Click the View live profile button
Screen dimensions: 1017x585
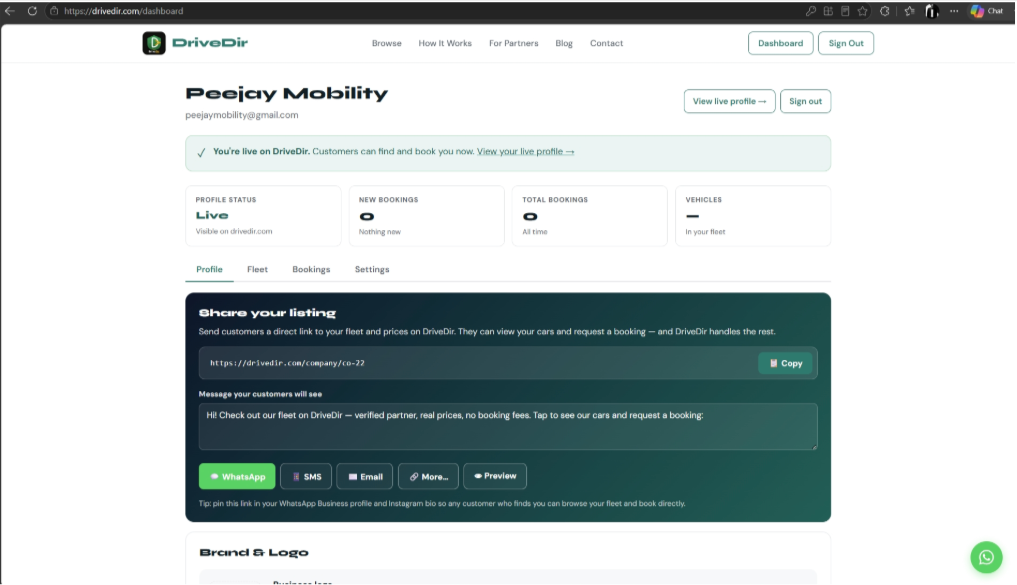click(730, 101)
